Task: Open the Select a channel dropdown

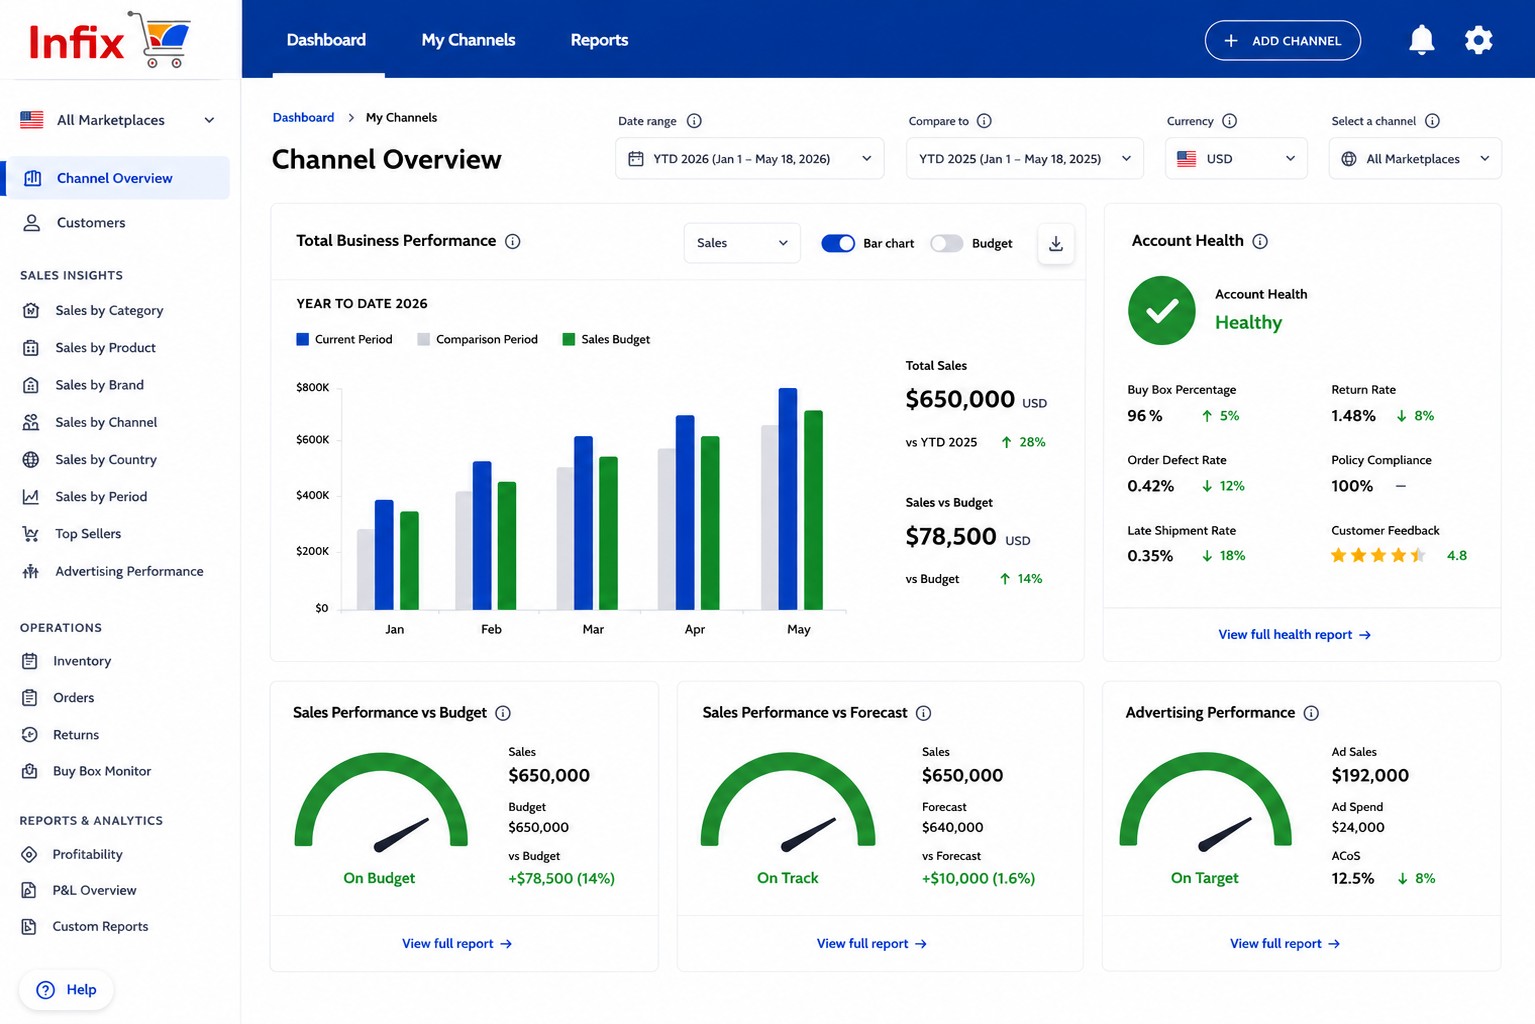Action: tap(1415, 159)
